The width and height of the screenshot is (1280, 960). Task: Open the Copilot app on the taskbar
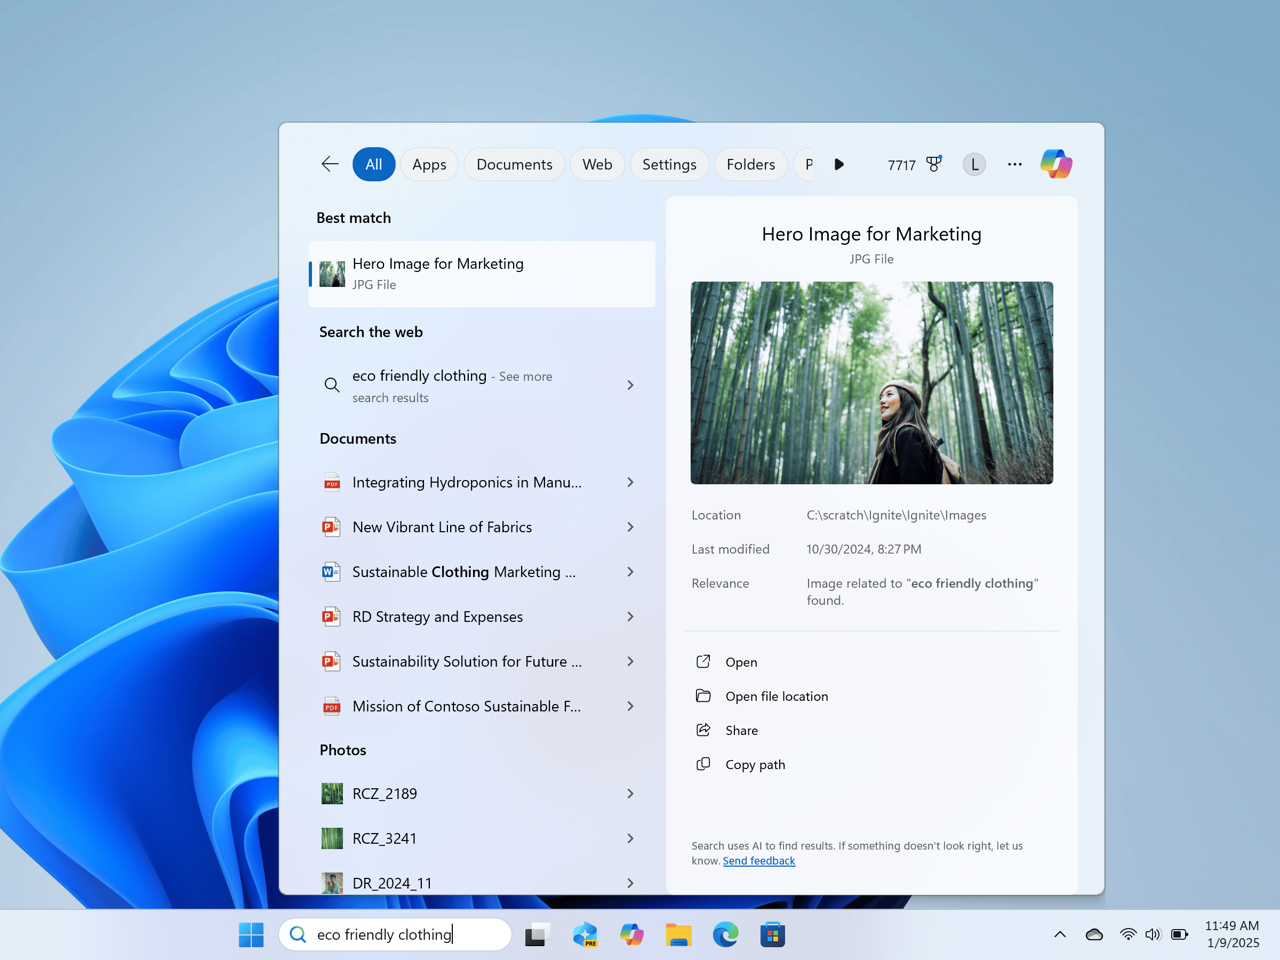632,935
